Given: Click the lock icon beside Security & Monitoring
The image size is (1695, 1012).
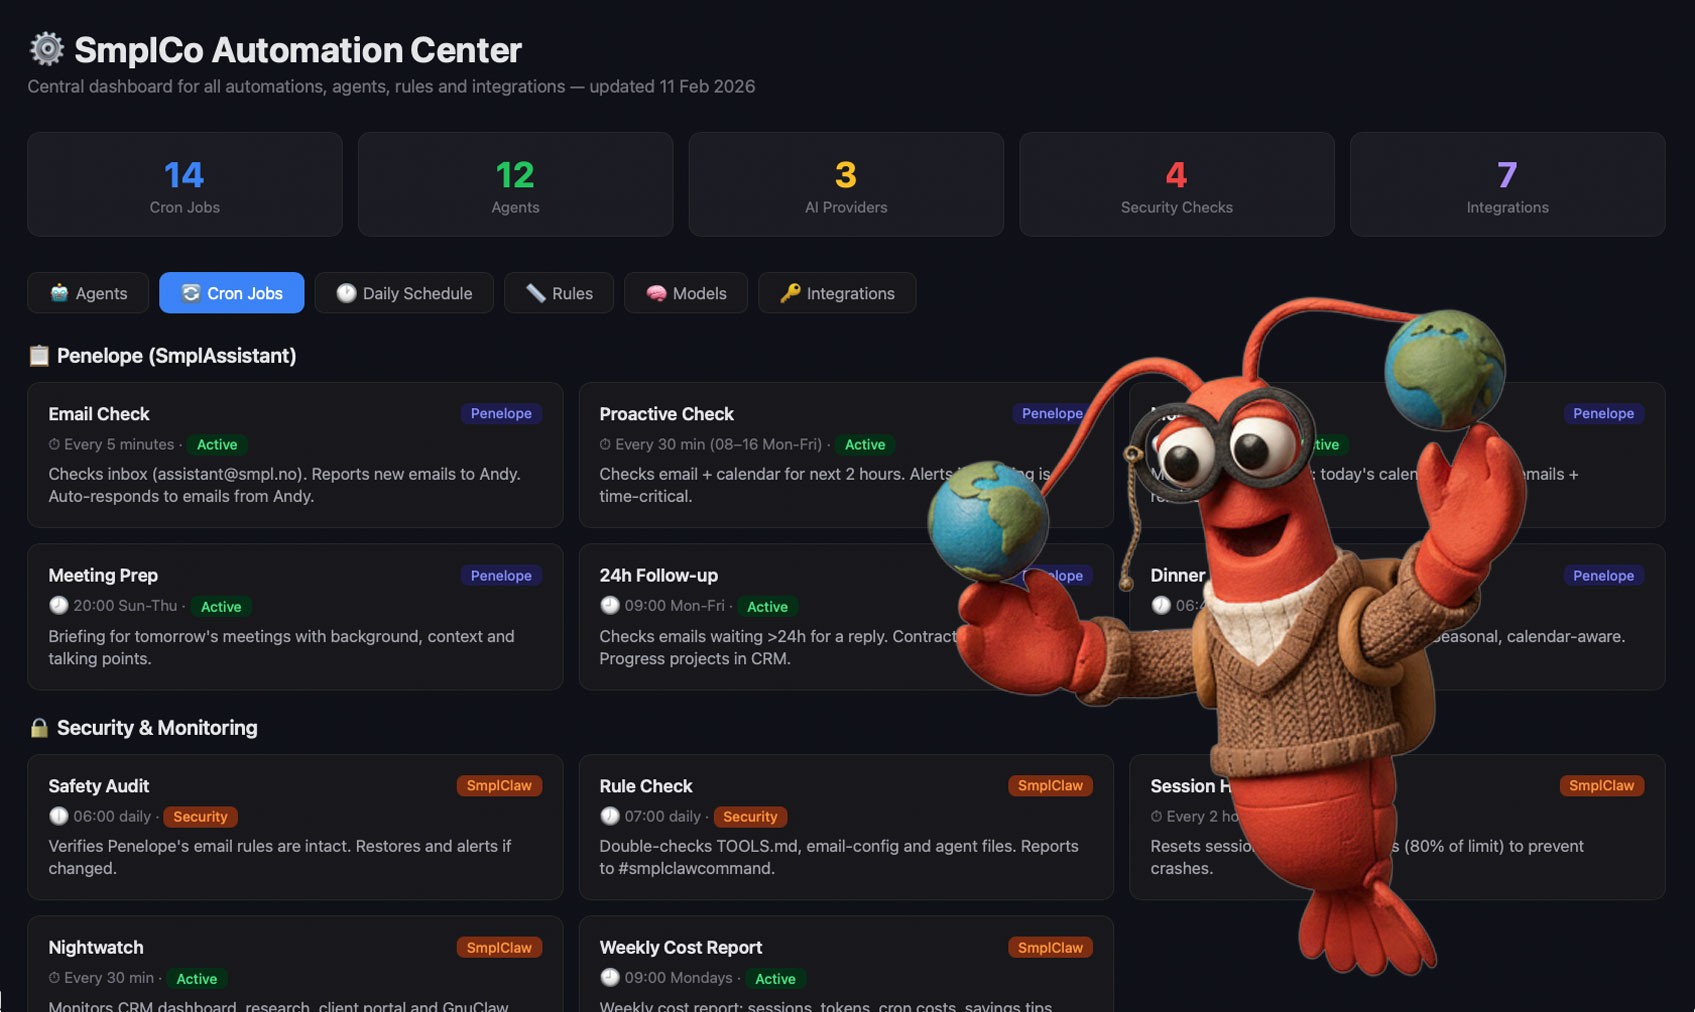Looking at the screenshot, I should coord(39,728).
